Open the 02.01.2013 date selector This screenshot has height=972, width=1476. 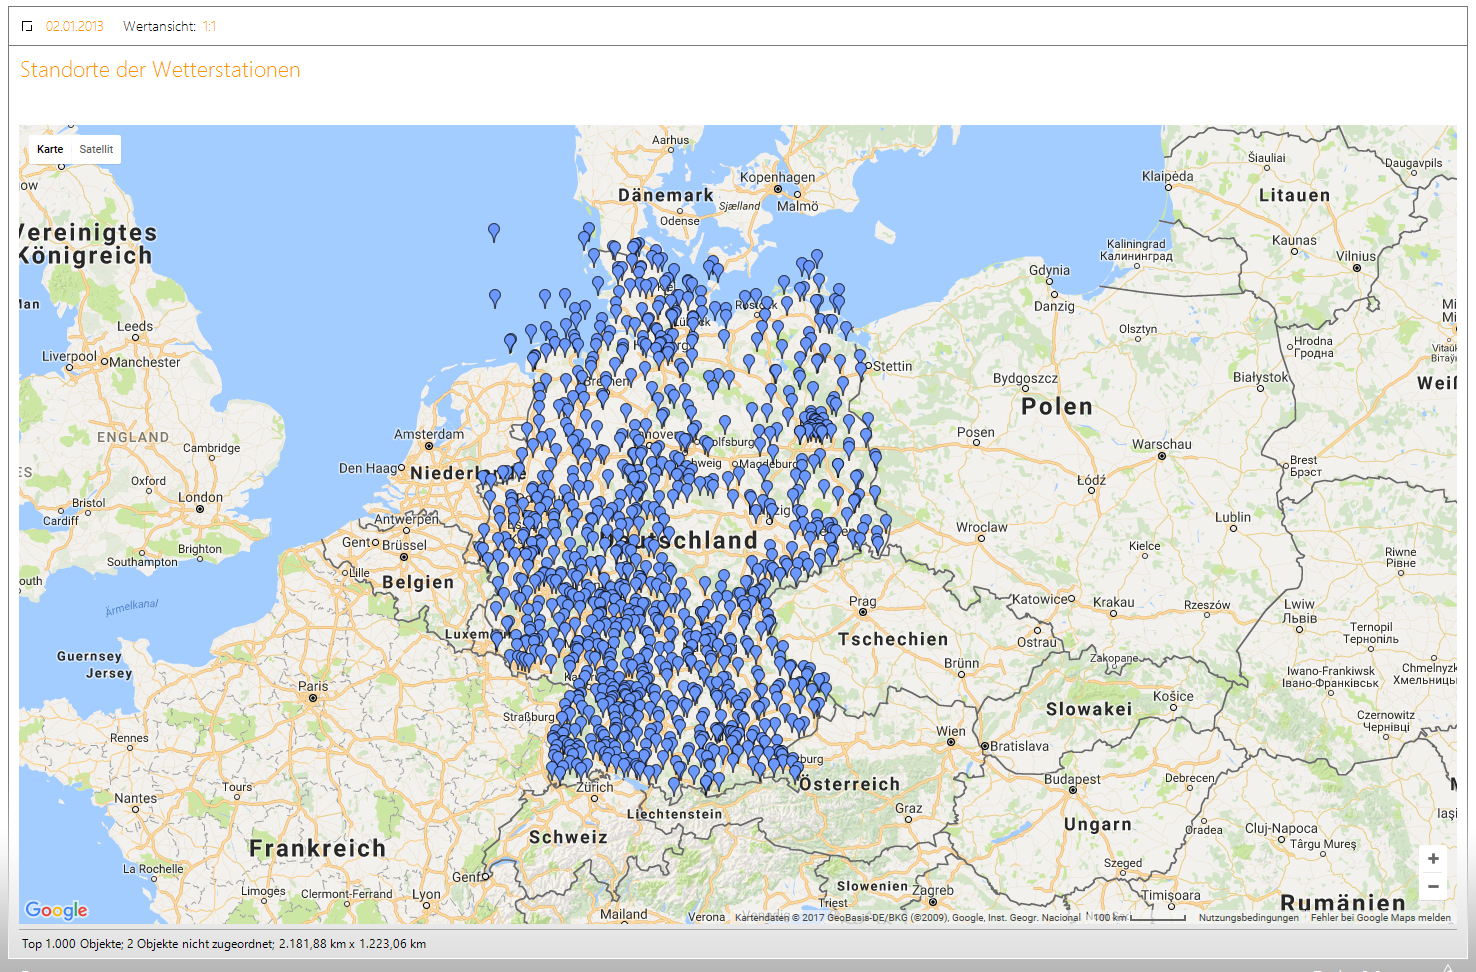(74, 26)
